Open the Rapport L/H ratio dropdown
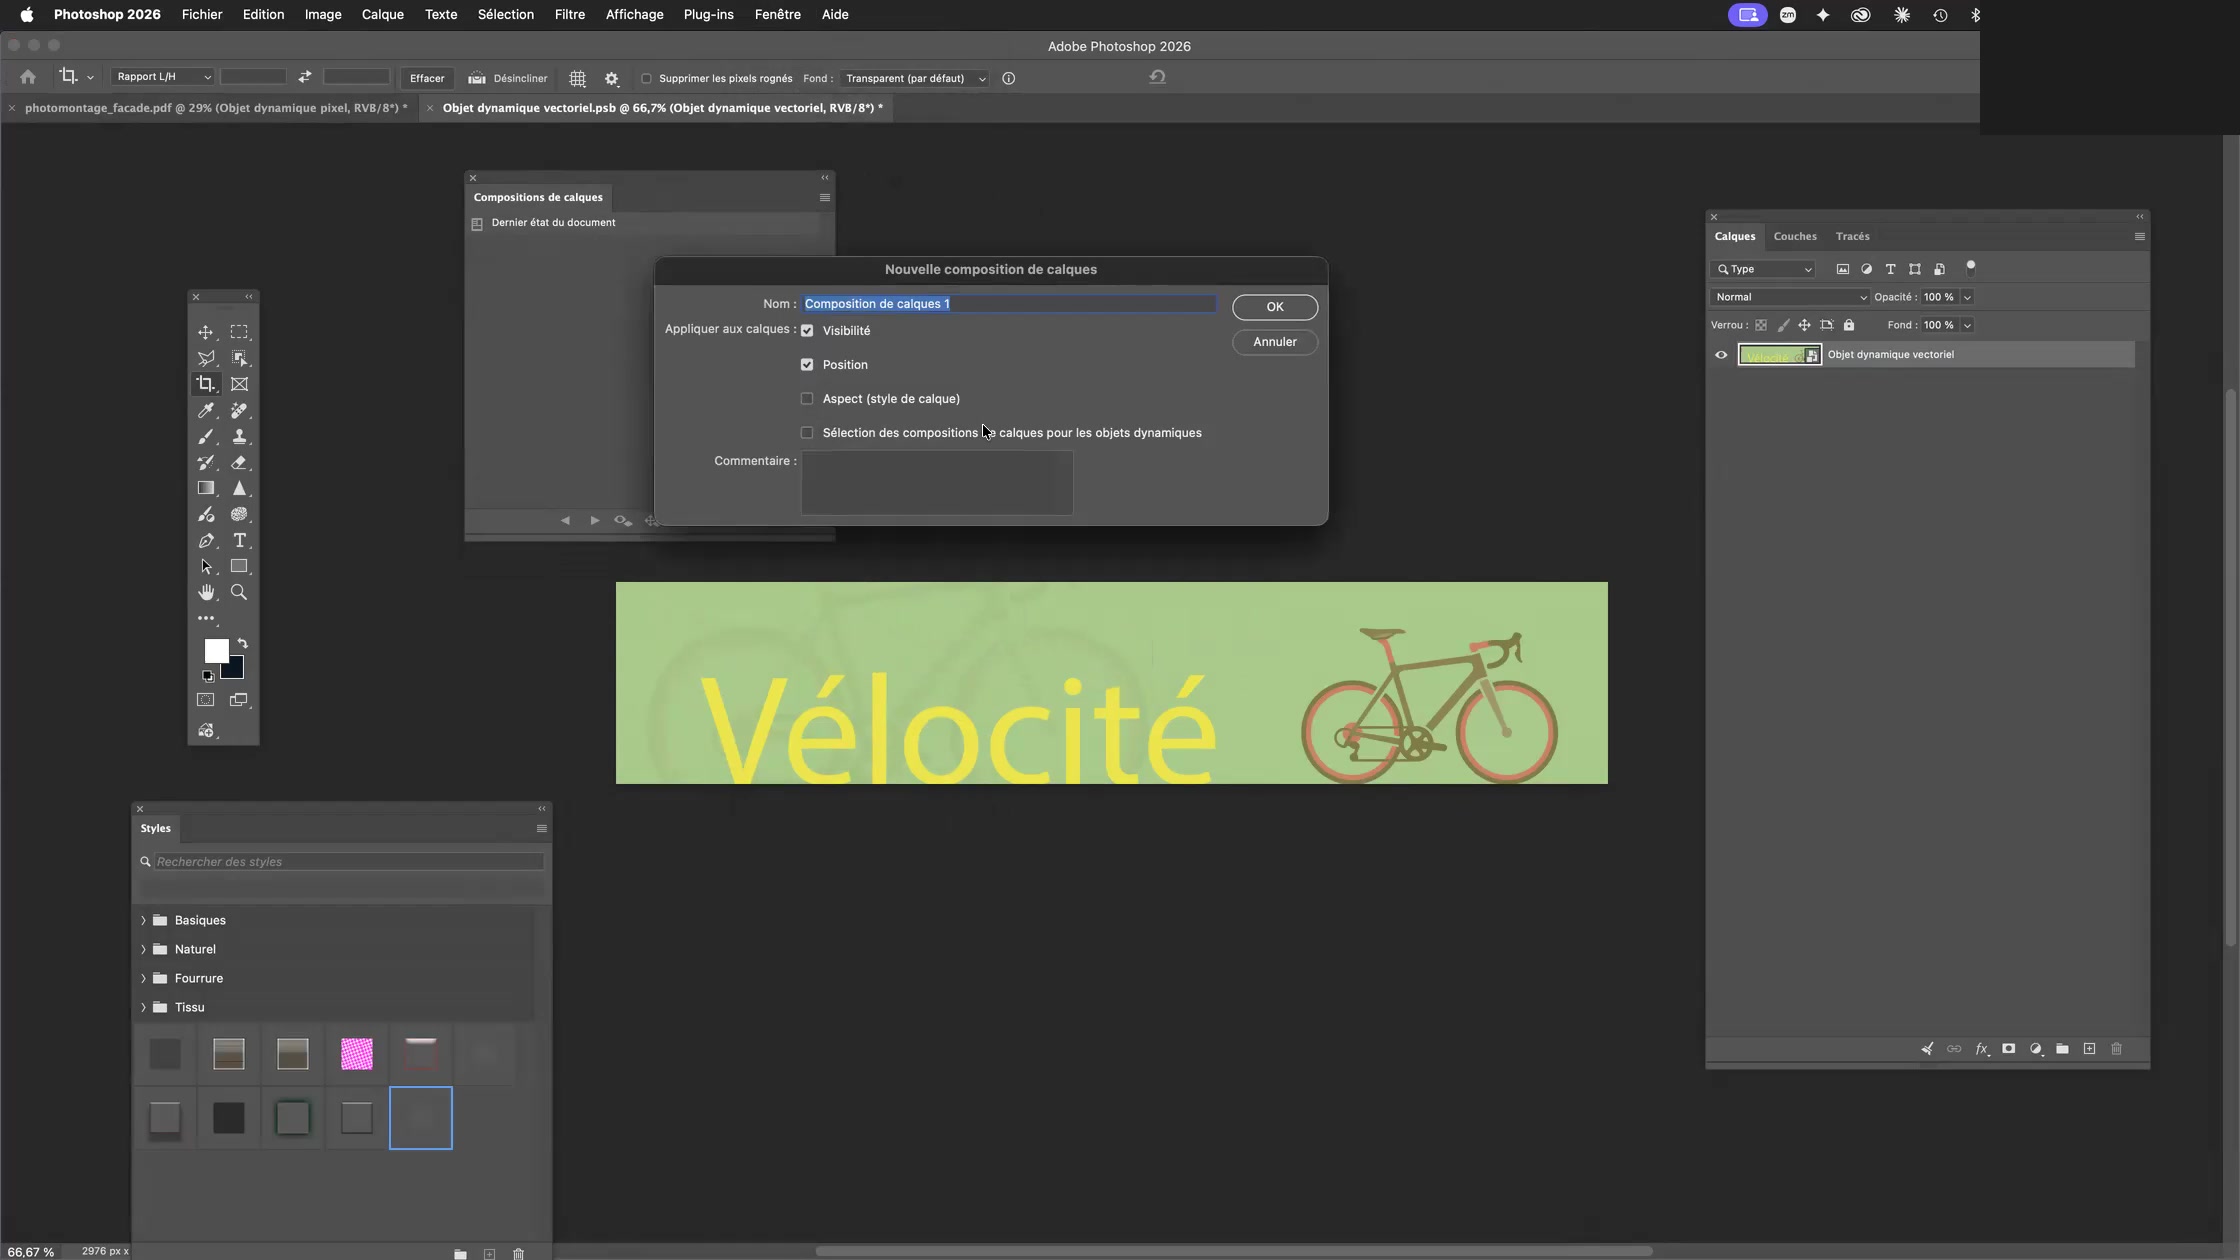Viewport: 2240px width, 1260px height. (162, 77)
